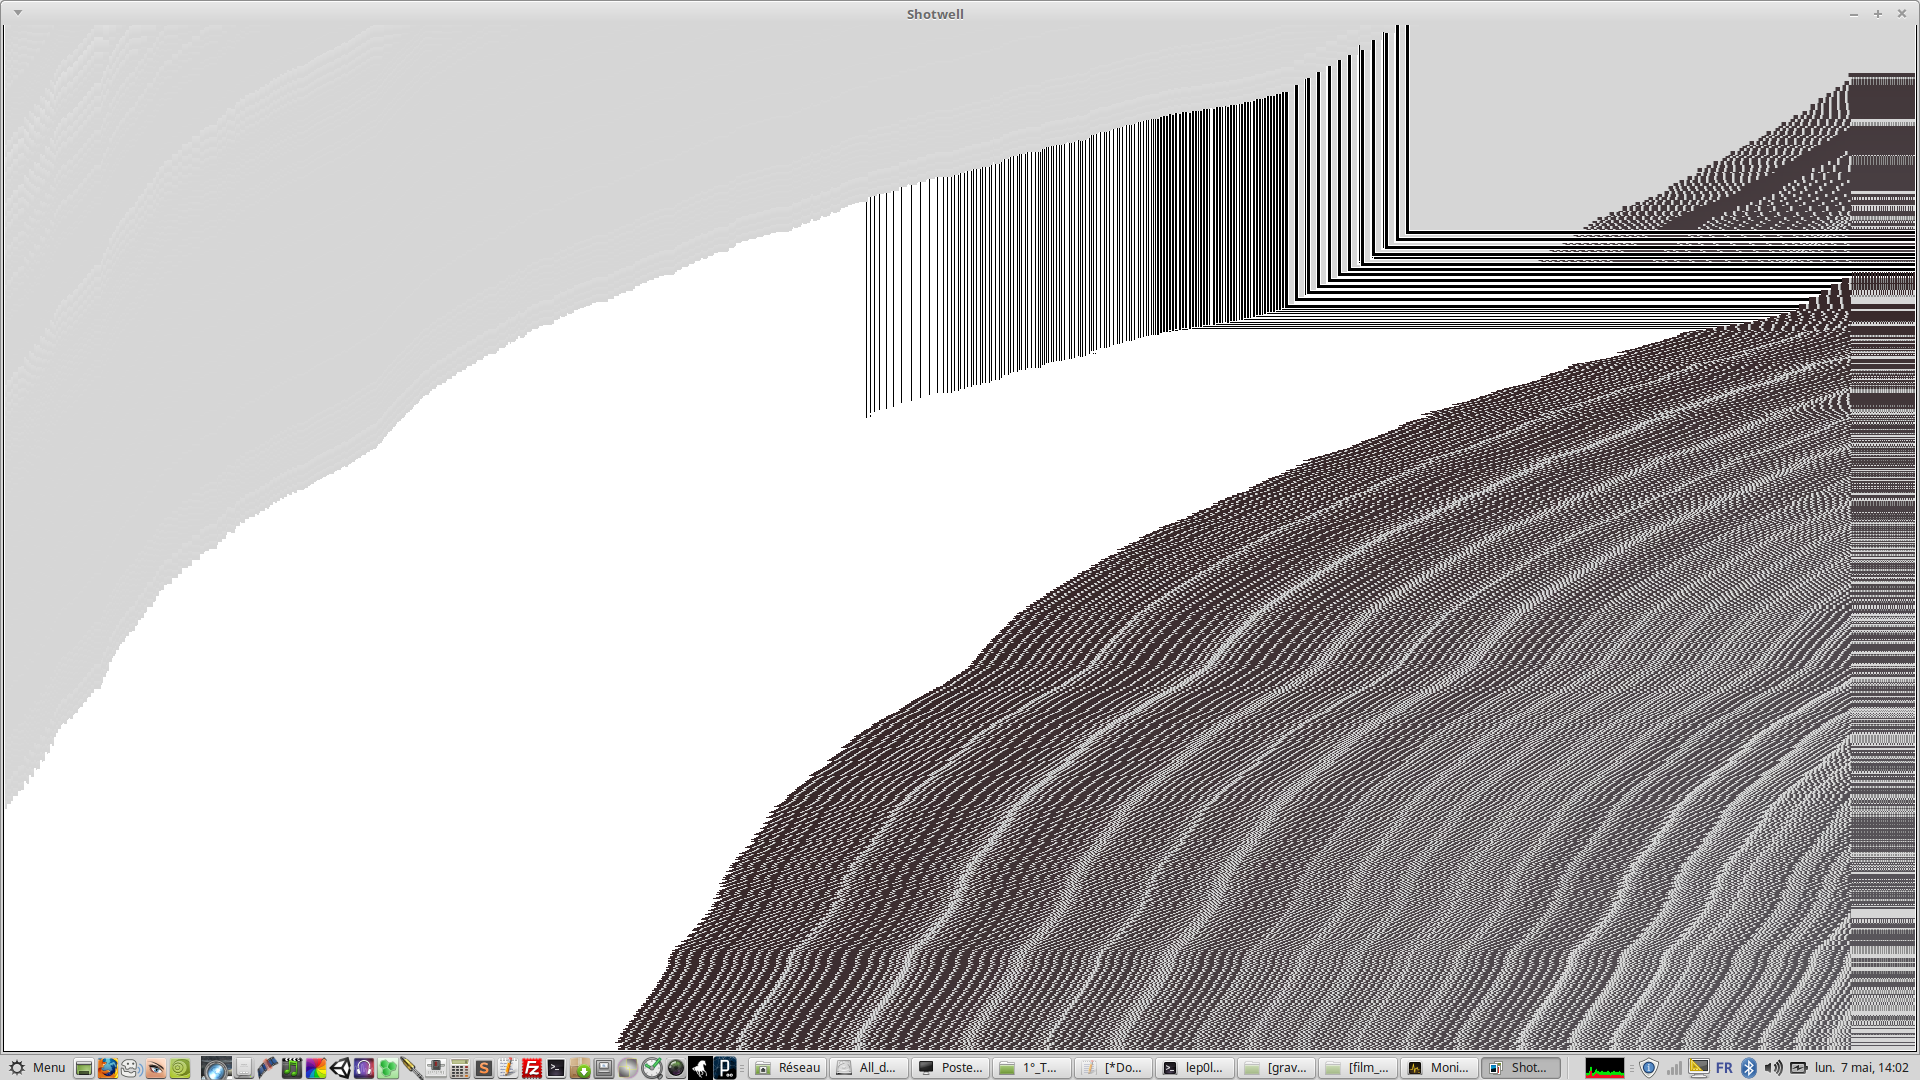Screen dimensions: 1920x1080
Task: Open the Shotwell window menu arrow
Action: pos(17,13)
